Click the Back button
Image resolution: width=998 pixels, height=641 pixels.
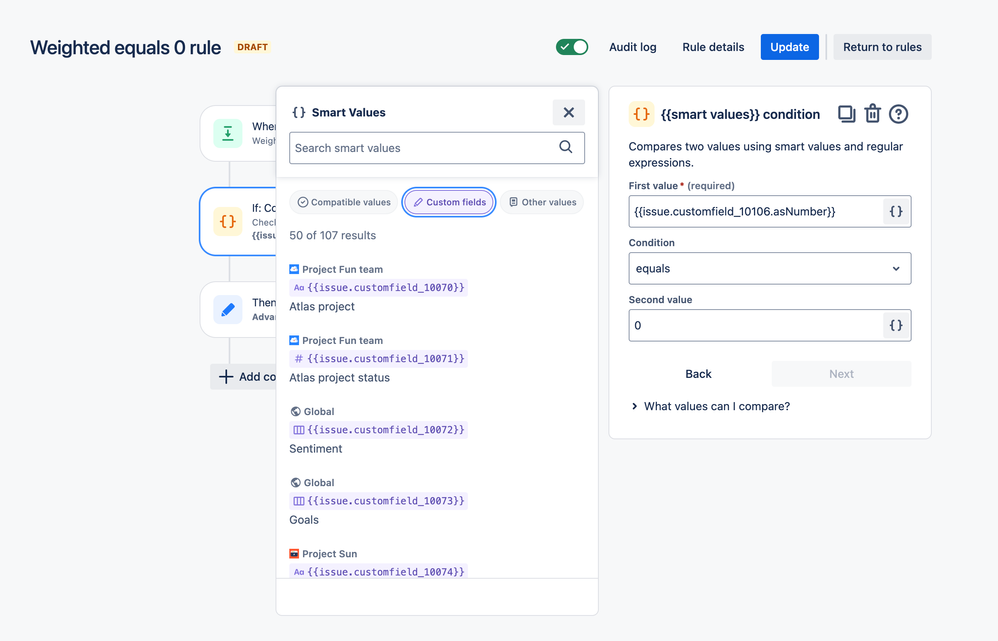coord(698,374)
